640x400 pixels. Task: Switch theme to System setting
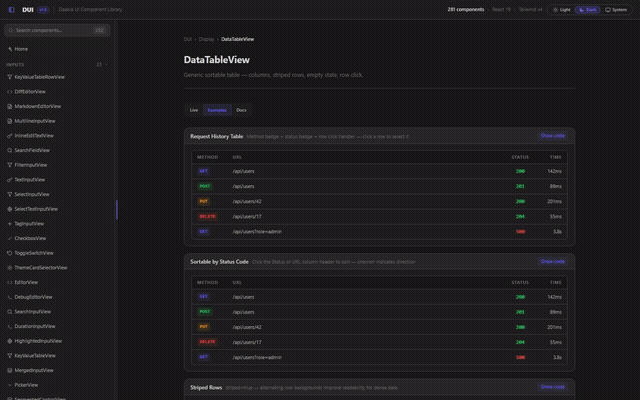coord(616,9)
